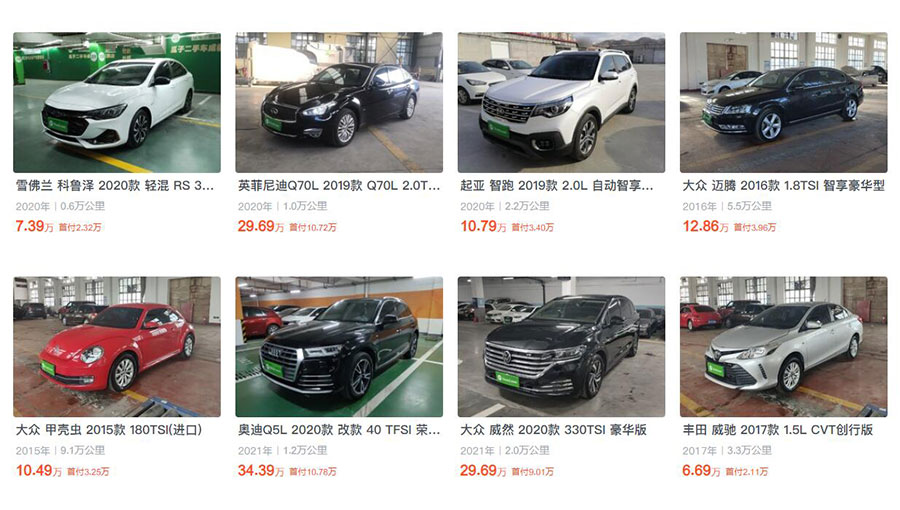Click the 雪佛兰 科鲁泽 2020款 title
The width and height of the screenshot is (900, 510).
tap(115, 186)
